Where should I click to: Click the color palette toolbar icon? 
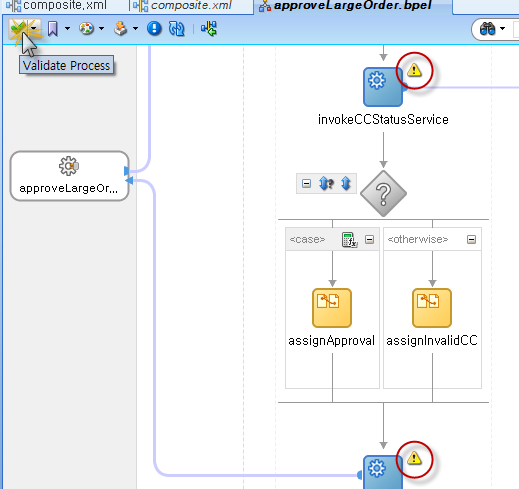pos(86,29)
